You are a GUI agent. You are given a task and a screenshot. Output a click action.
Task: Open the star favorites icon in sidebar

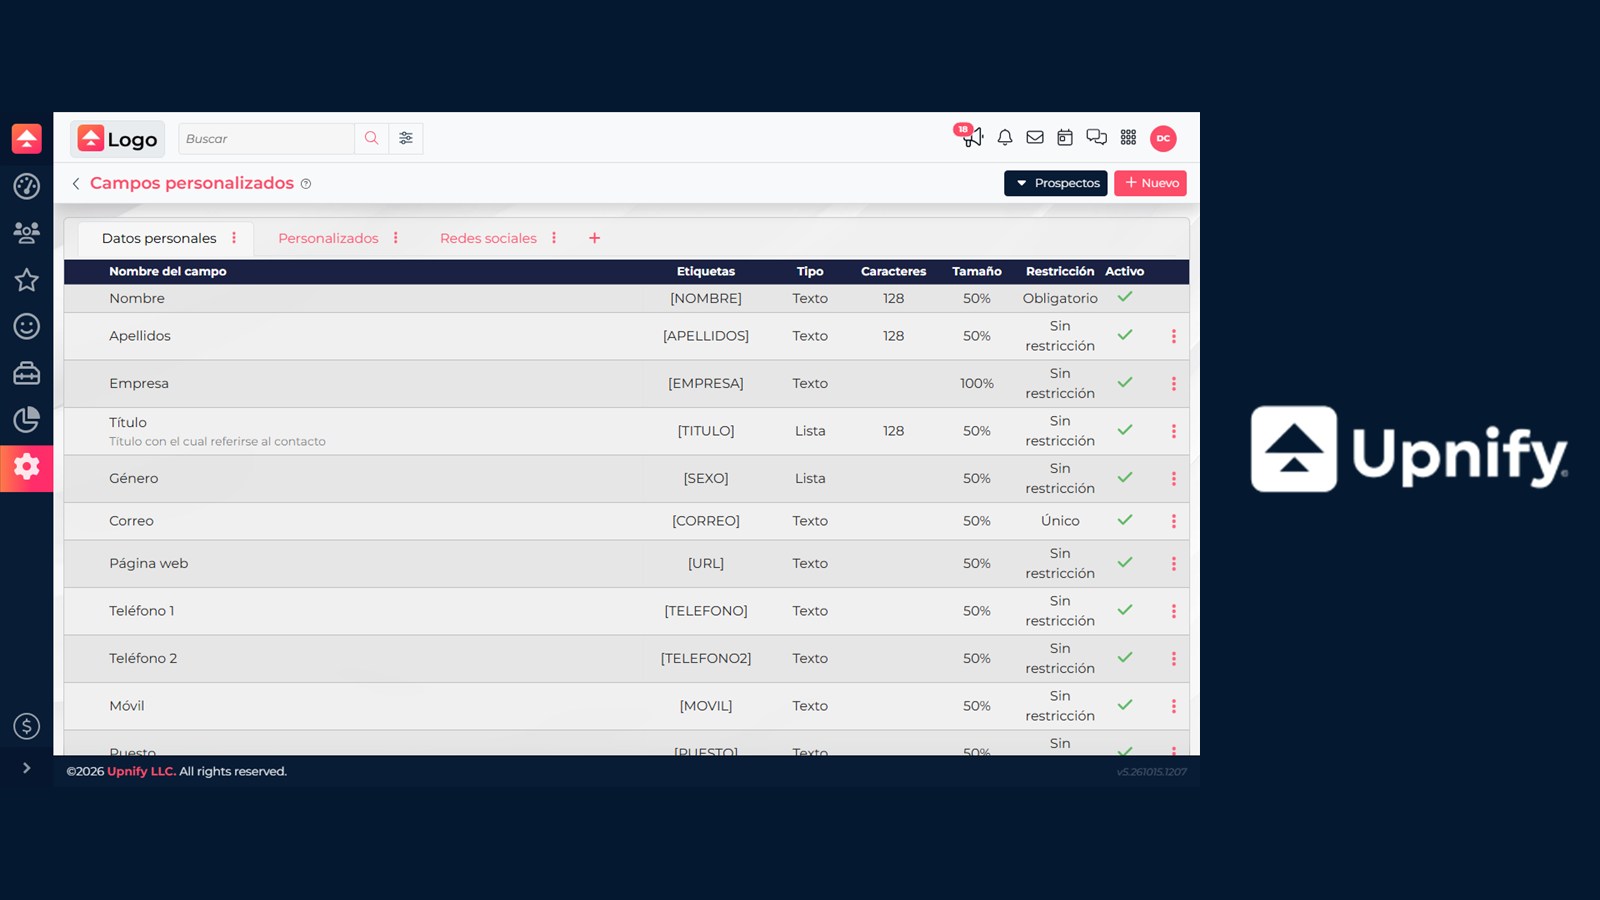tap(27, 280)
